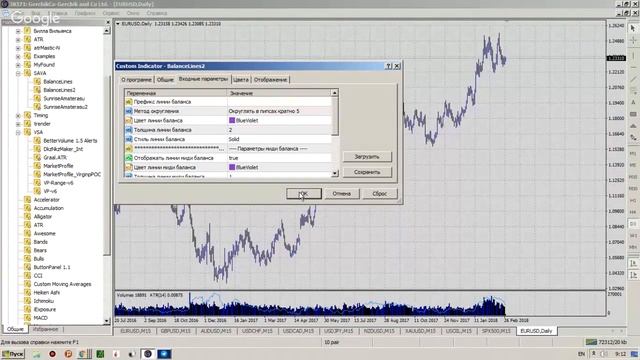Click the 'Загрузить' button
Image resolution: width=640 pixels, height=360 pixels.
click(x=367, y=157)
